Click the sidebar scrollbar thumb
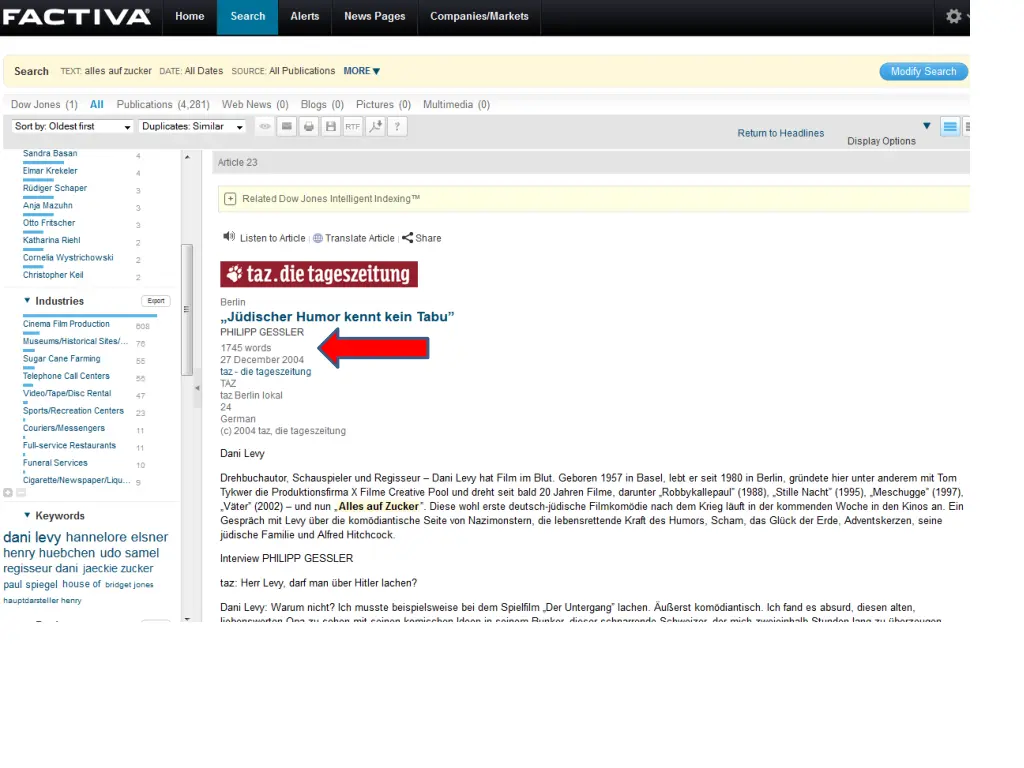Viewport: 1024px width, 768px height. coord(187,310)
